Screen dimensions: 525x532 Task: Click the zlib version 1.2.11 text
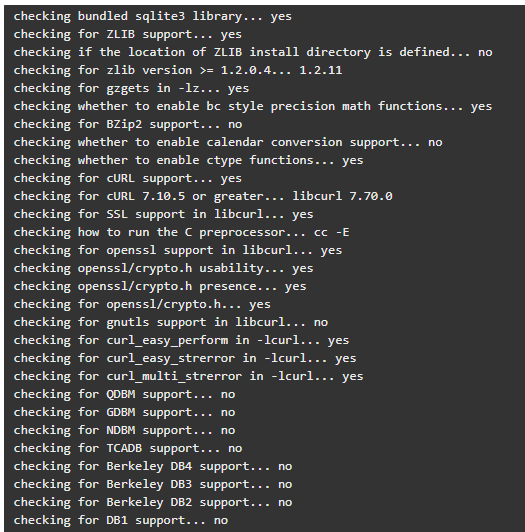321,70
